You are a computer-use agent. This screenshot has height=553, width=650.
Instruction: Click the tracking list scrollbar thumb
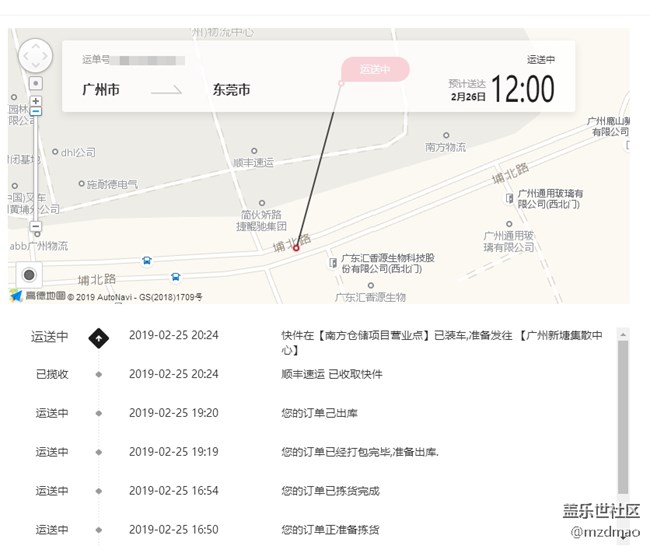click(x=623, y=417)
